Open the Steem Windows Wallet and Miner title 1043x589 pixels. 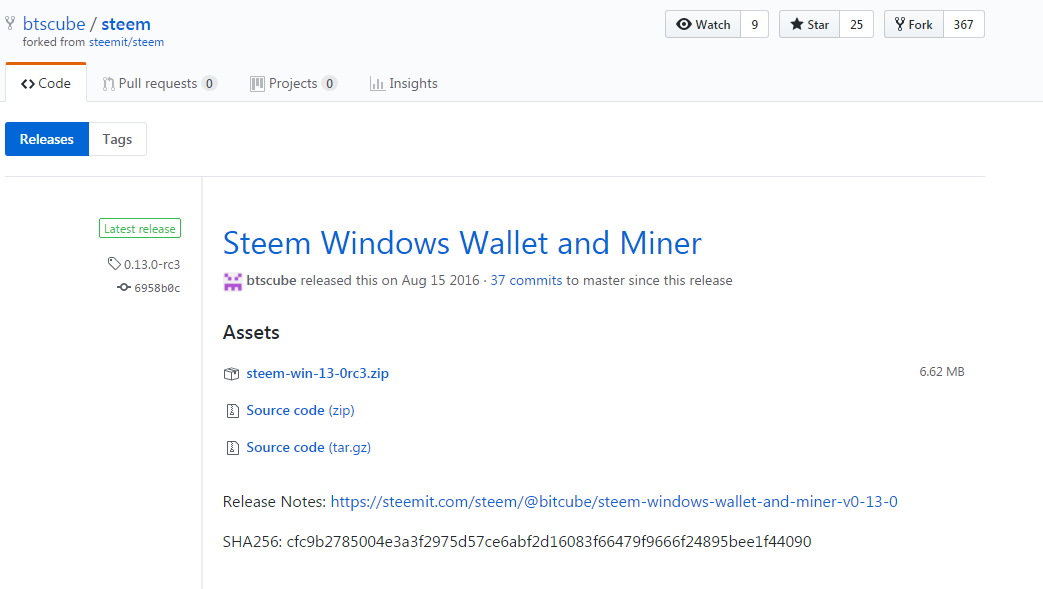[462, 243]
